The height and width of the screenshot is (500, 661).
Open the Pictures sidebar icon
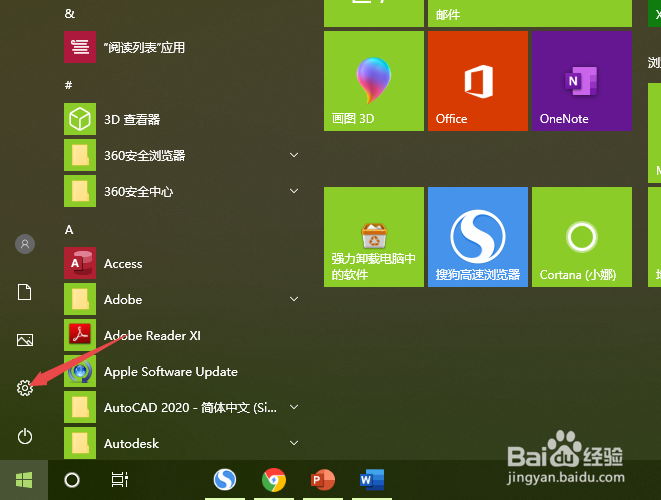click(x=25, y=340)
